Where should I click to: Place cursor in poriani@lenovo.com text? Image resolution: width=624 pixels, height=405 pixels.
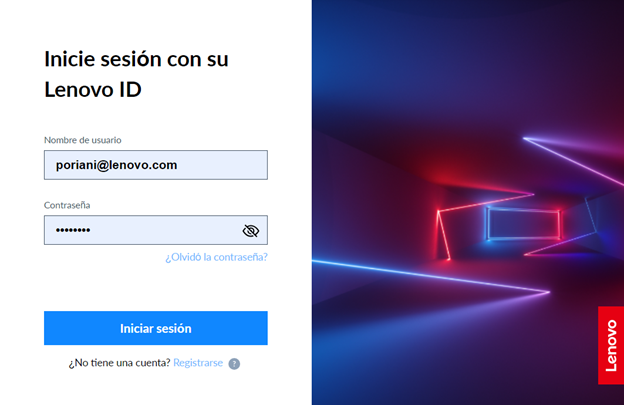(x=116, y=165)
